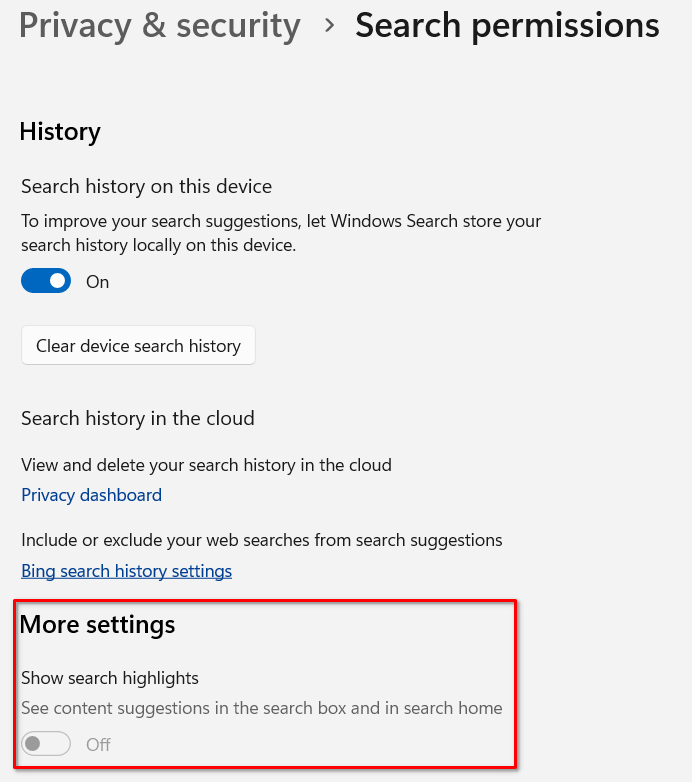Image resolution: width=692 pixels, height=782 pixels.
Task: Click the Show search highlights label
Action: coord(110,678)
